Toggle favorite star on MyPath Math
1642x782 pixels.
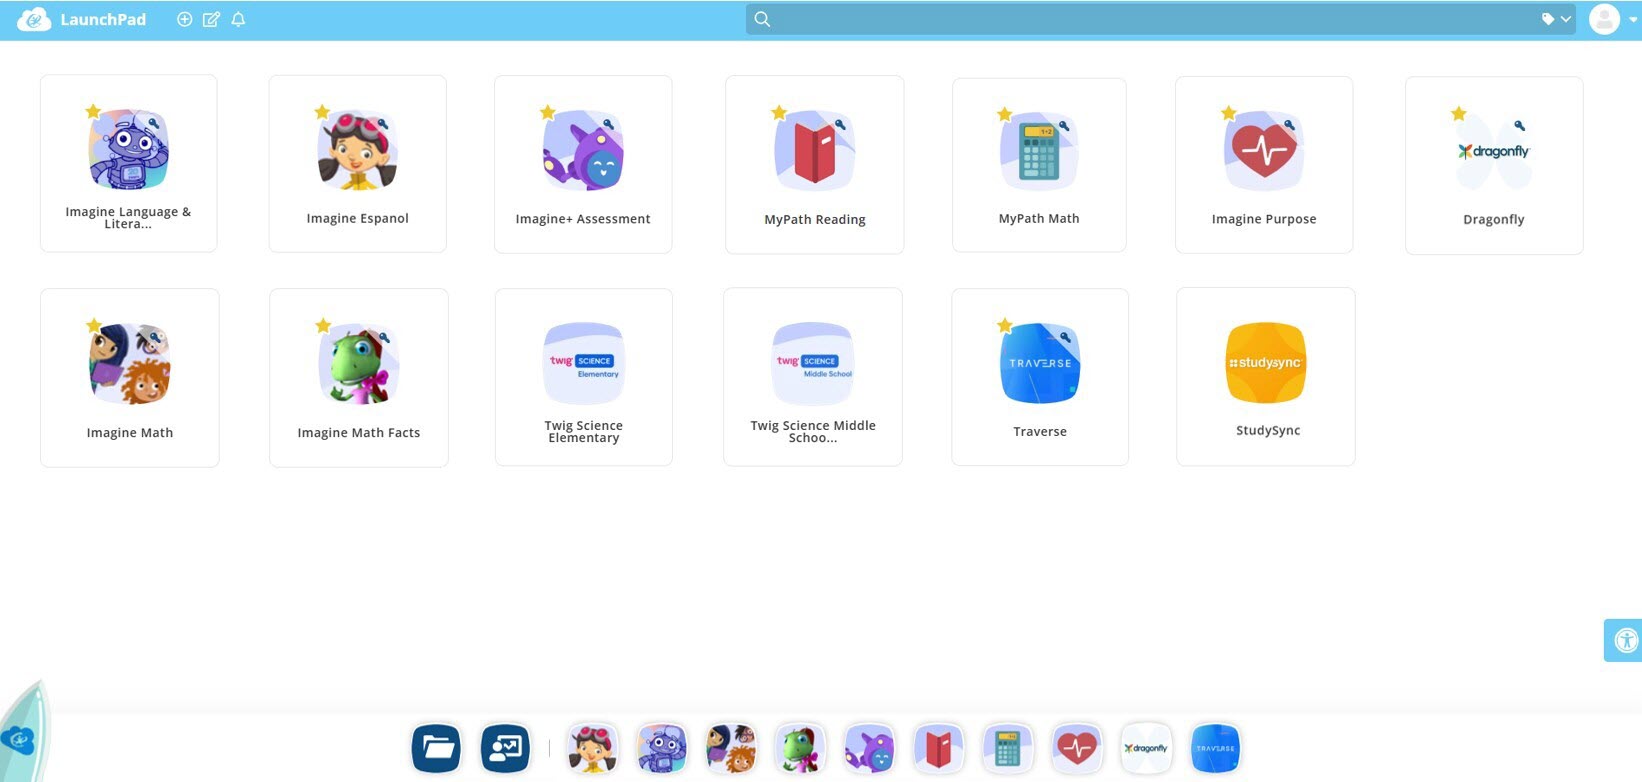click(1005, 114)
